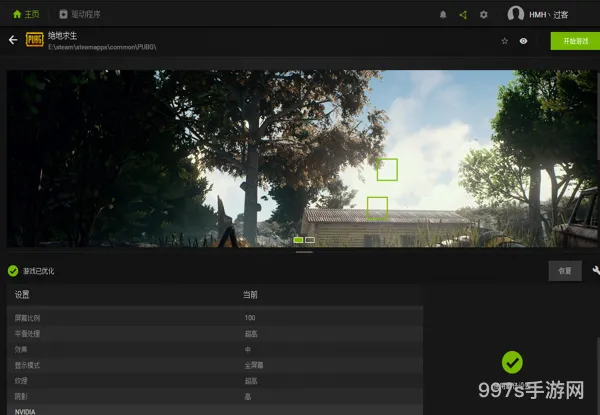Select the 效果 setting row
600x415 pixels.
(215, 350)
